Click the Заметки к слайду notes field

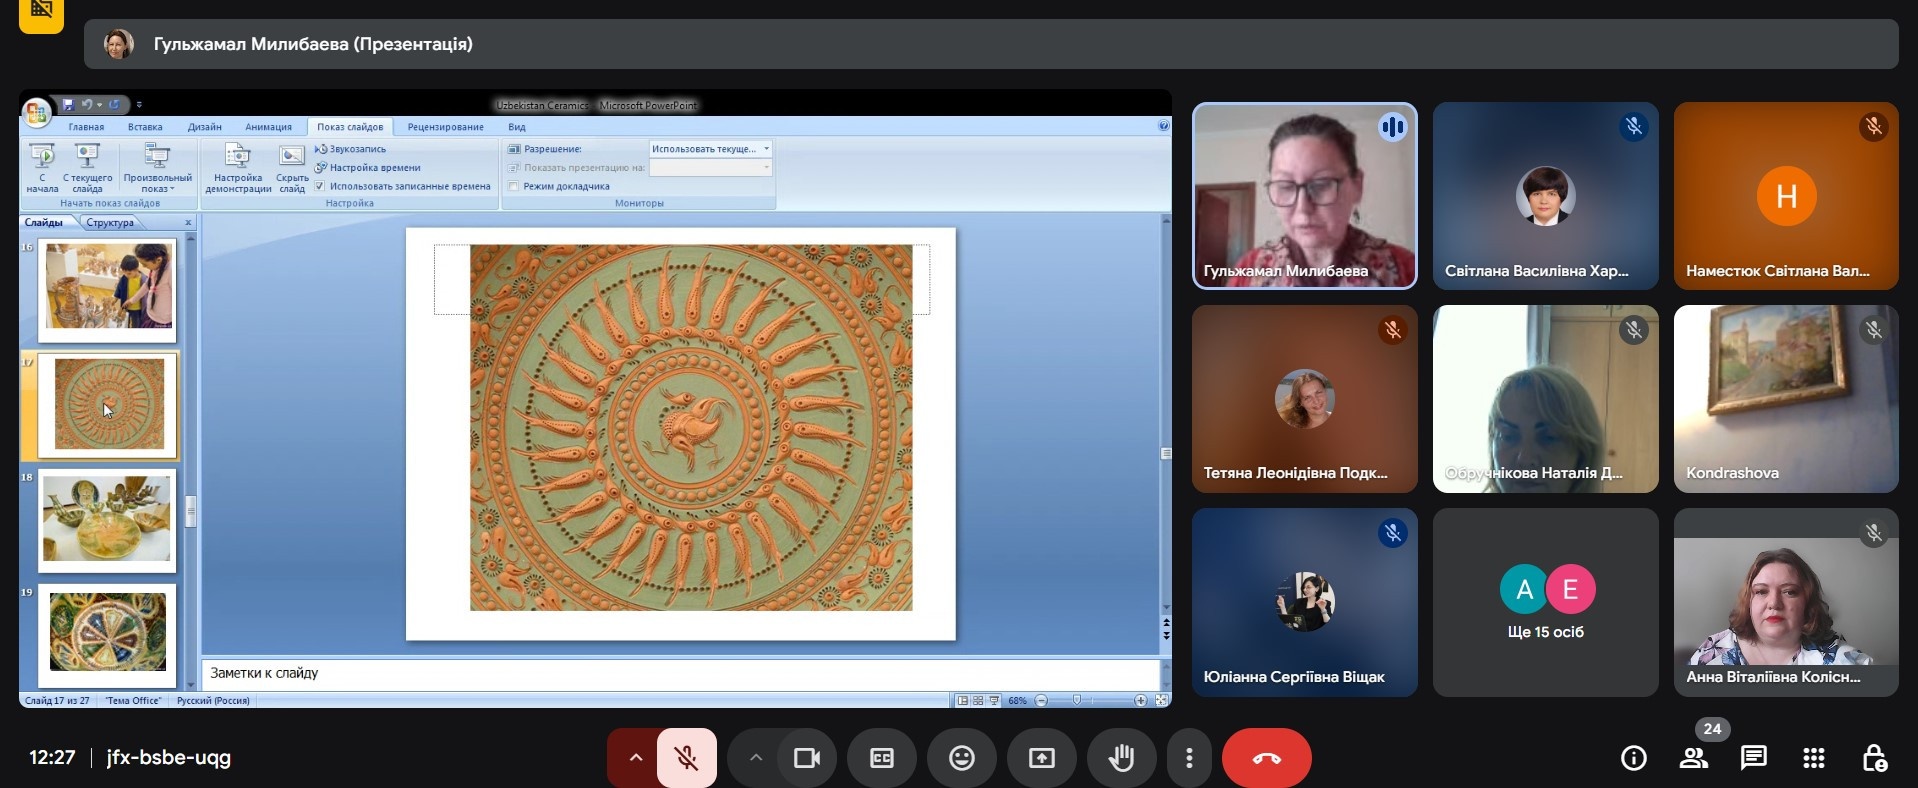pyautogui.click(x=680, y=673)
